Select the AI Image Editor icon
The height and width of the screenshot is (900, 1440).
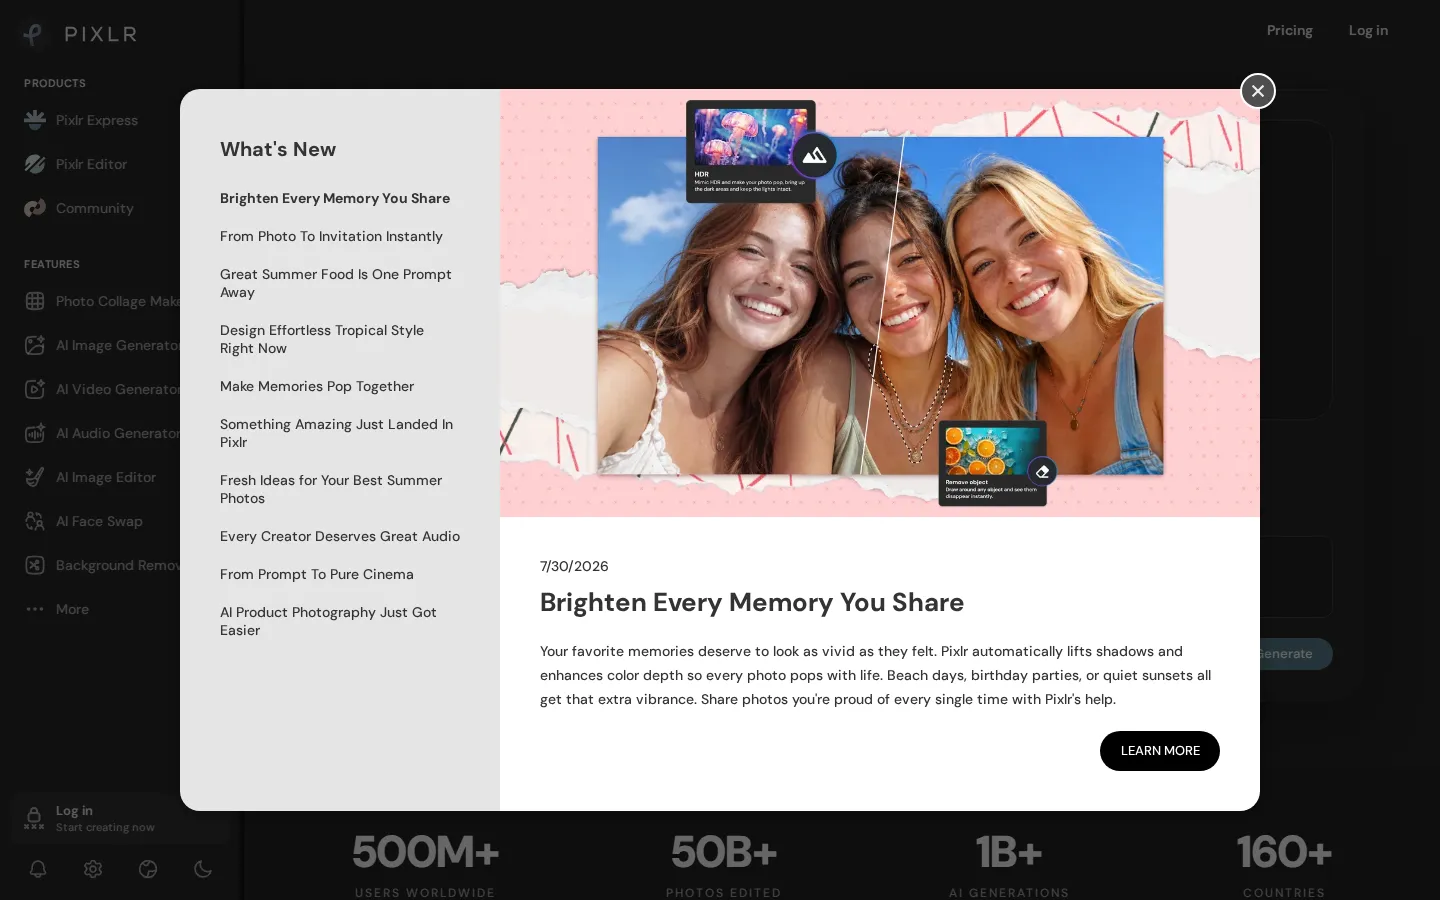(35, 477)
